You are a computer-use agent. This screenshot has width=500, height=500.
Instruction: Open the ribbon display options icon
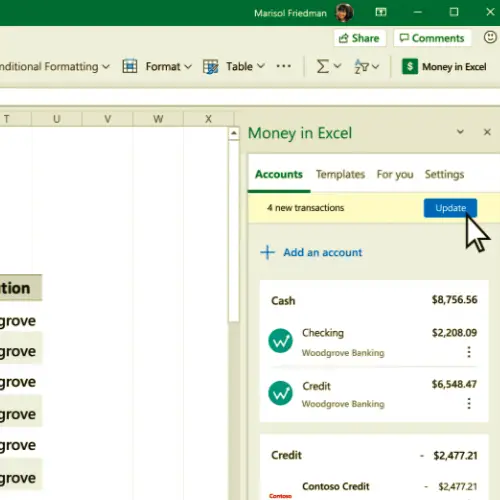[x=381, y=12]
